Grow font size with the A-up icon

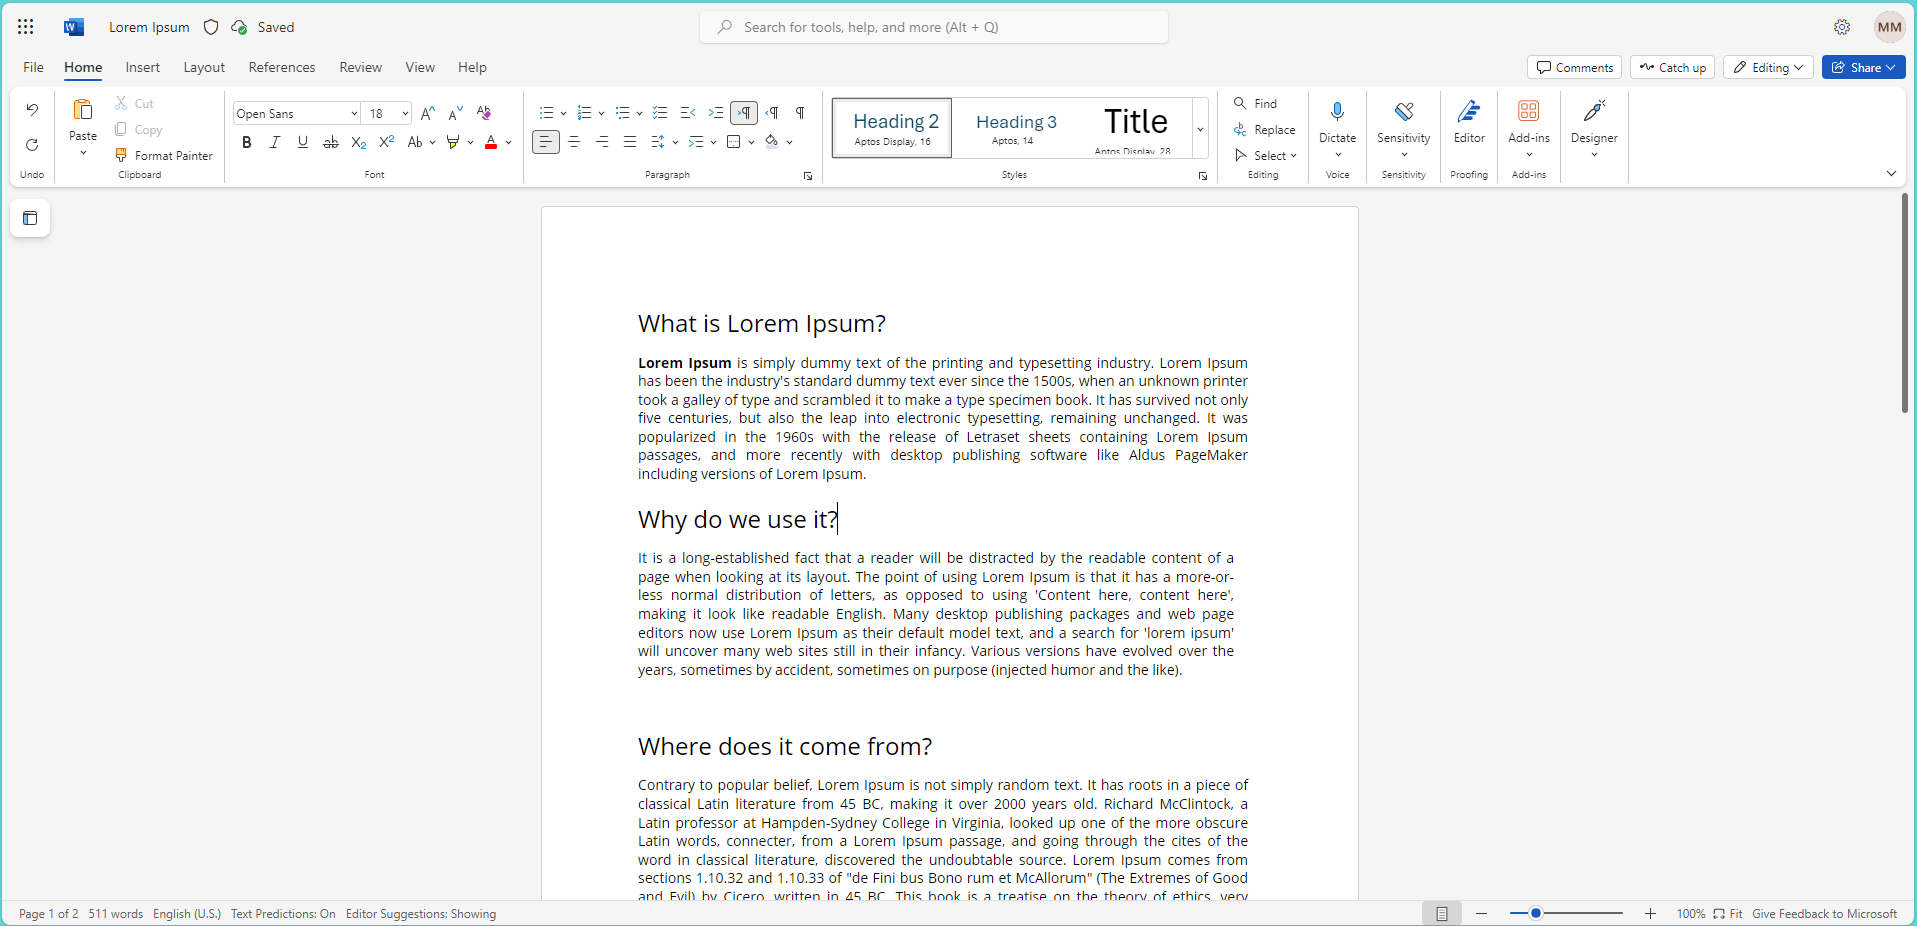428,113
